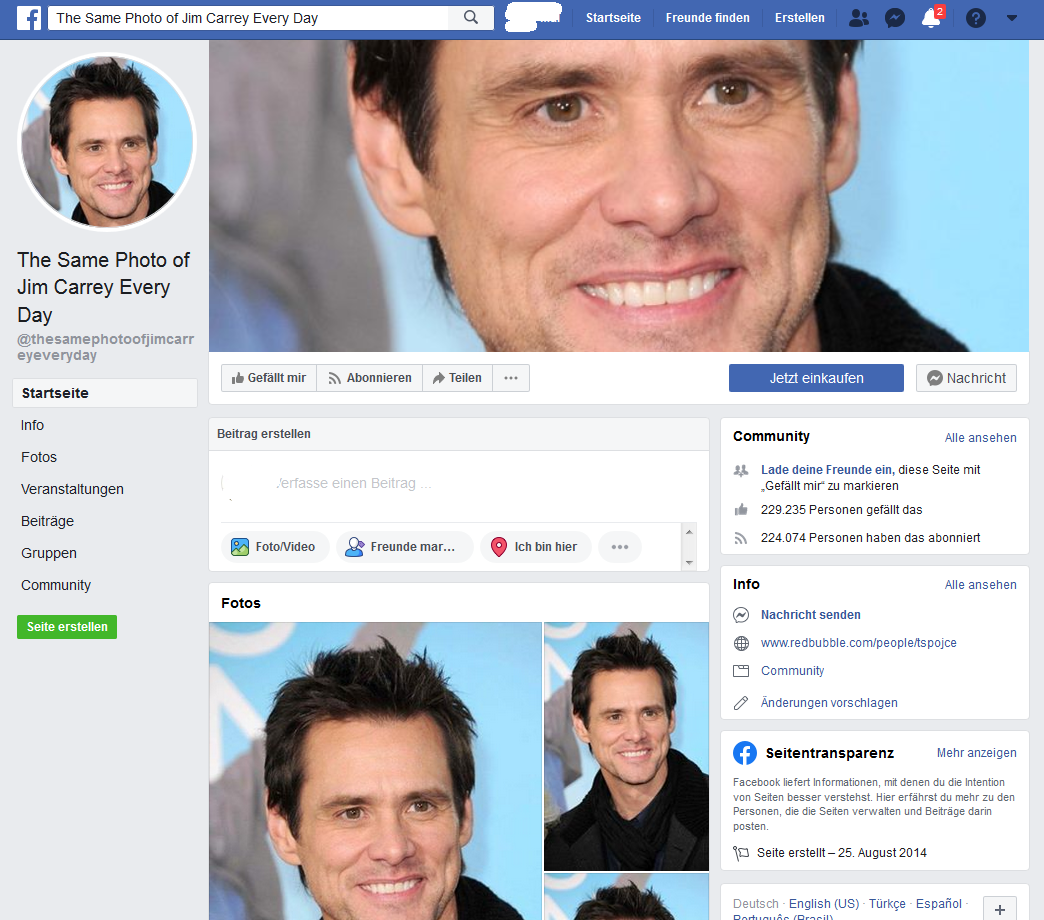This screenshot has height=920, width=1044.
Task: Open Erstellen in top bar
Action: pyautogui.click(x=799, y=18)
